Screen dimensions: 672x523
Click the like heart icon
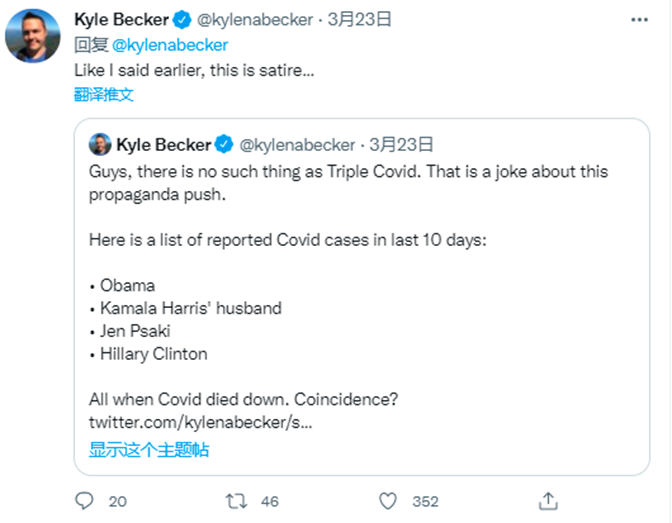tap(390, 500)
